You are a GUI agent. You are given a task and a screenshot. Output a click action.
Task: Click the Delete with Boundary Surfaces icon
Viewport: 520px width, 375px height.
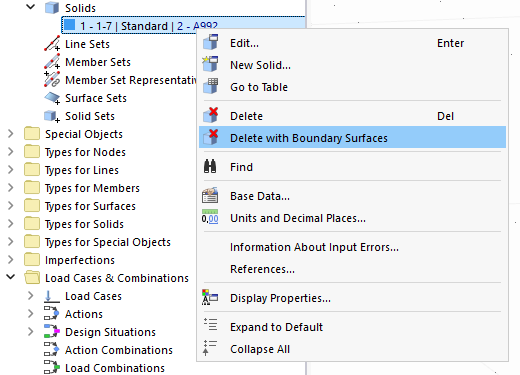211,137
